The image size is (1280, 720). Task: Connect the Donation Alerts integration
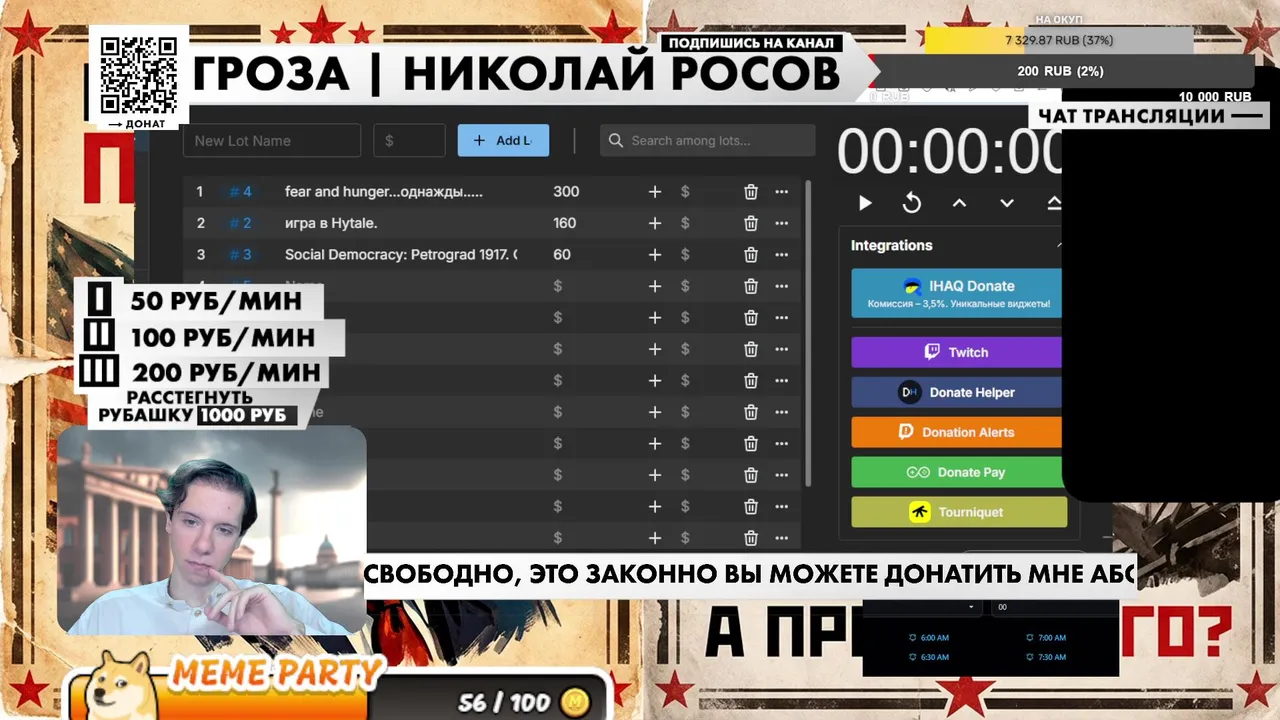957,432
